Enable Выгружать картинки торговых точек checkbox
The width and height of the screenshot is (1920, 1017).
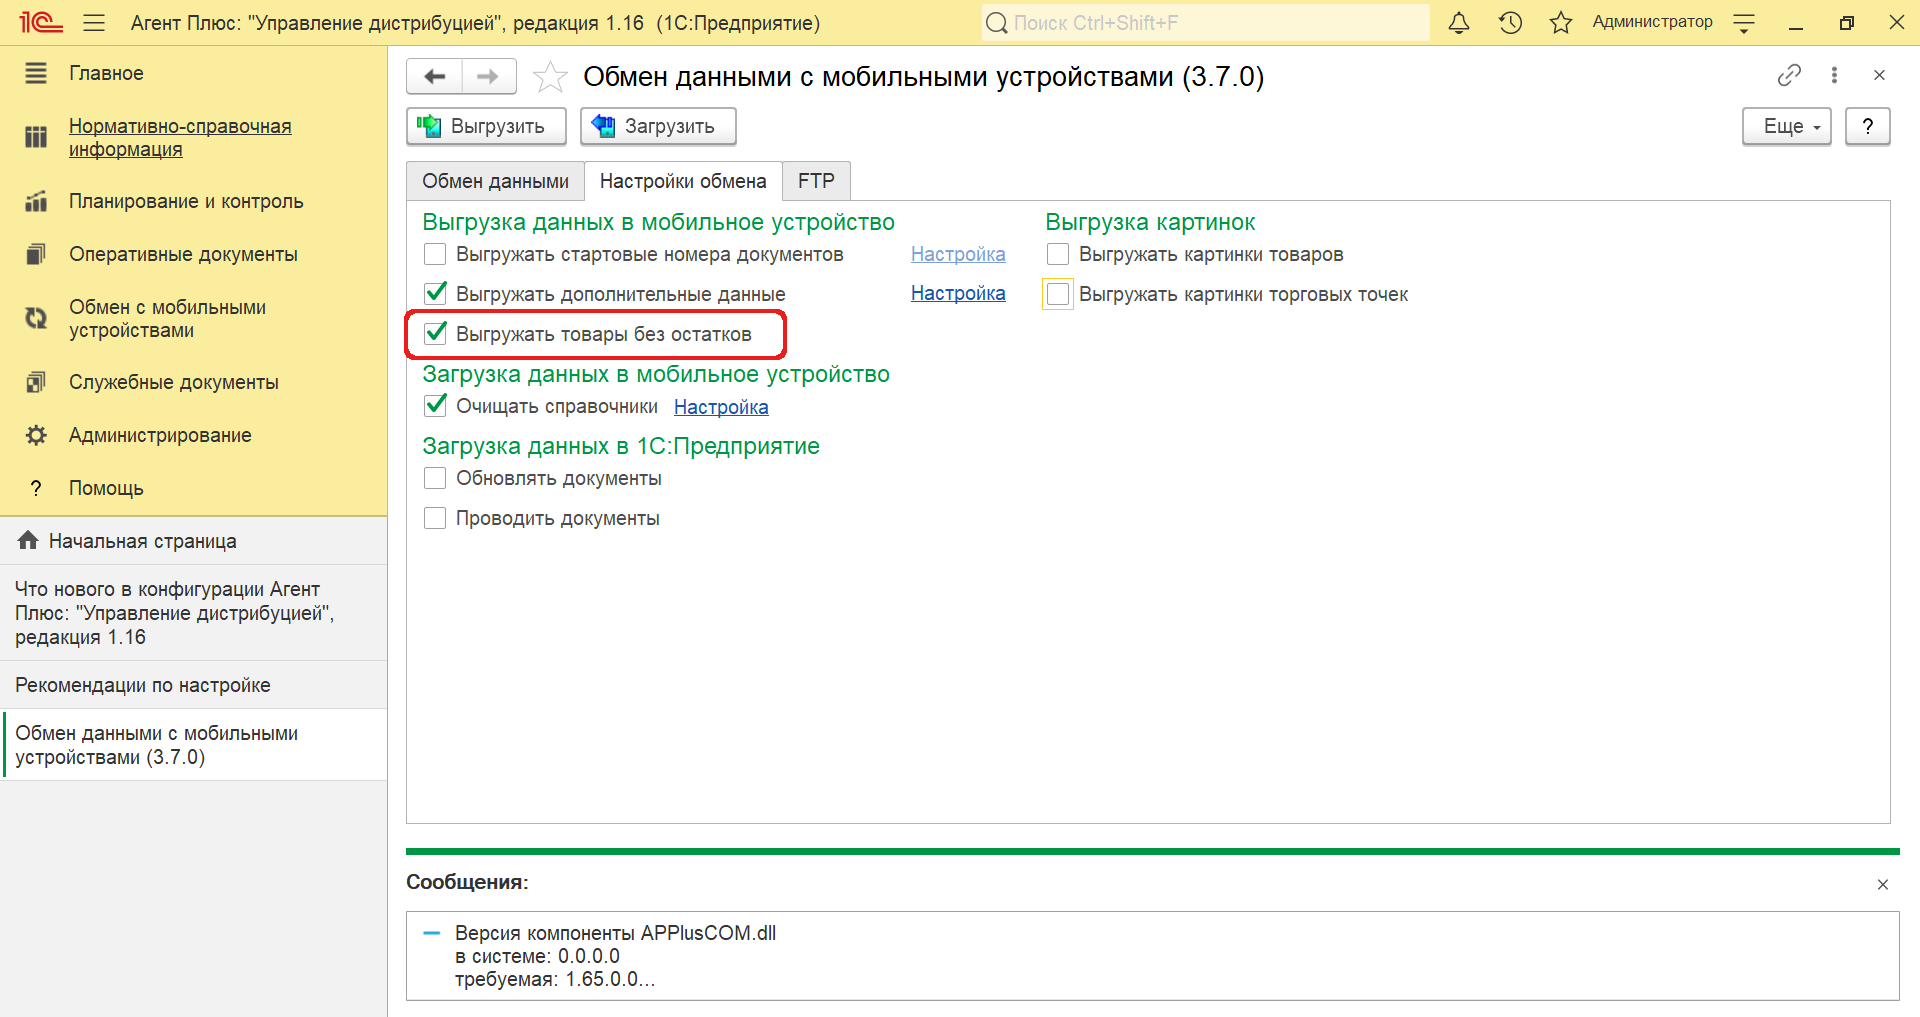1058,294
